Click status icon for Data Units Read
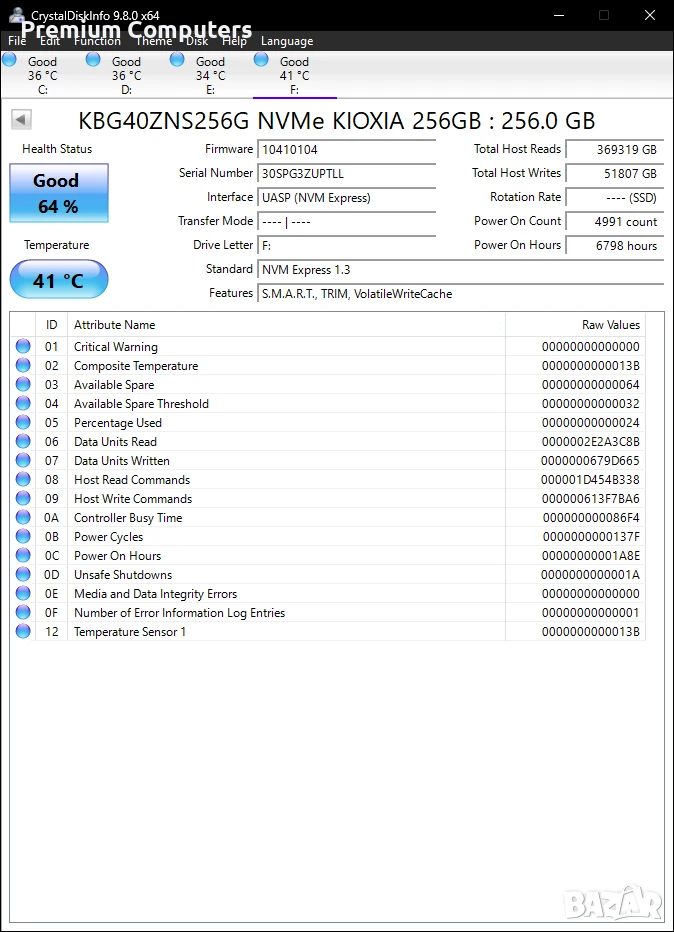Image resolution: width=674 pixels, height=932 pixels. (x=23, y=441)
